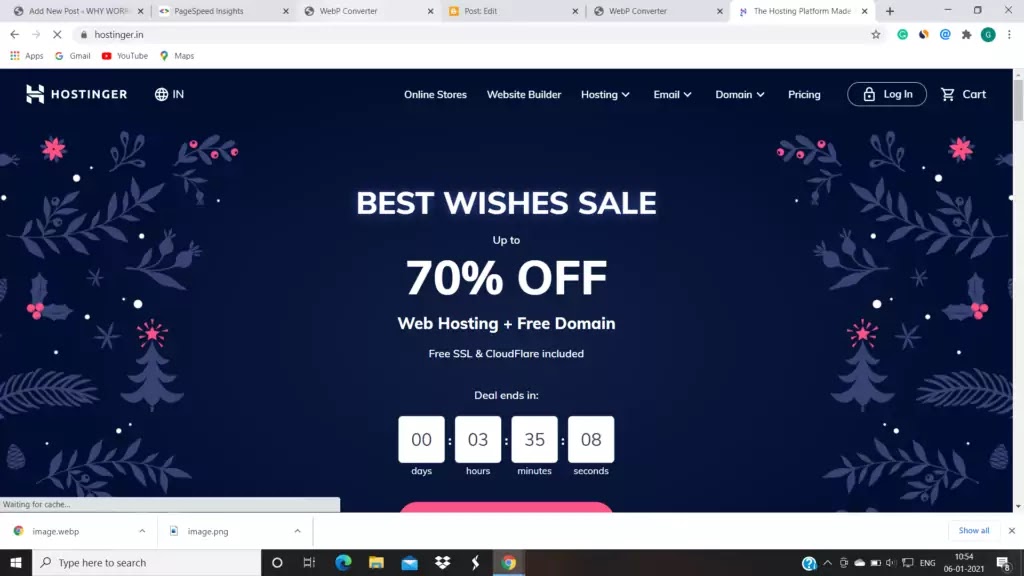Click the Log In button

coord(887,94)
